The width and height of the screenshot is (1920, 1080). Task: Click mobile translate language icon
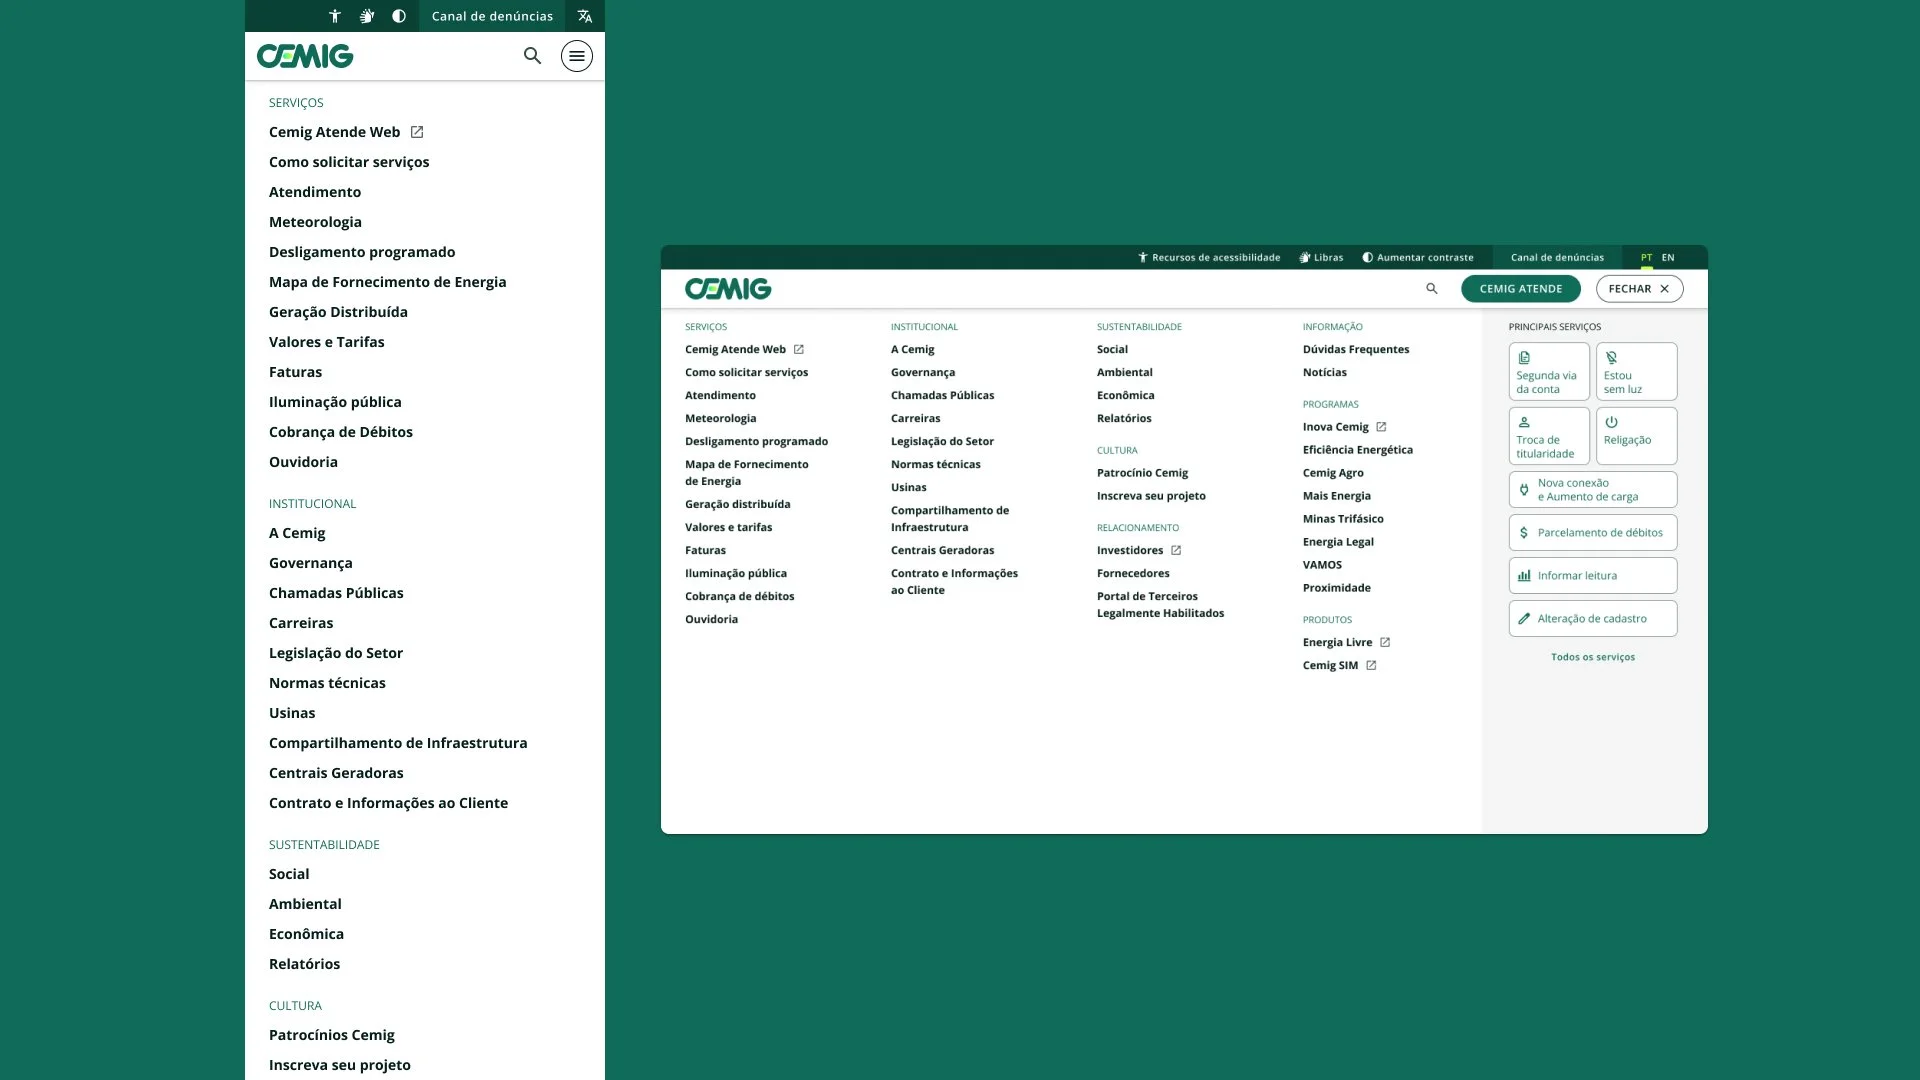585,16
